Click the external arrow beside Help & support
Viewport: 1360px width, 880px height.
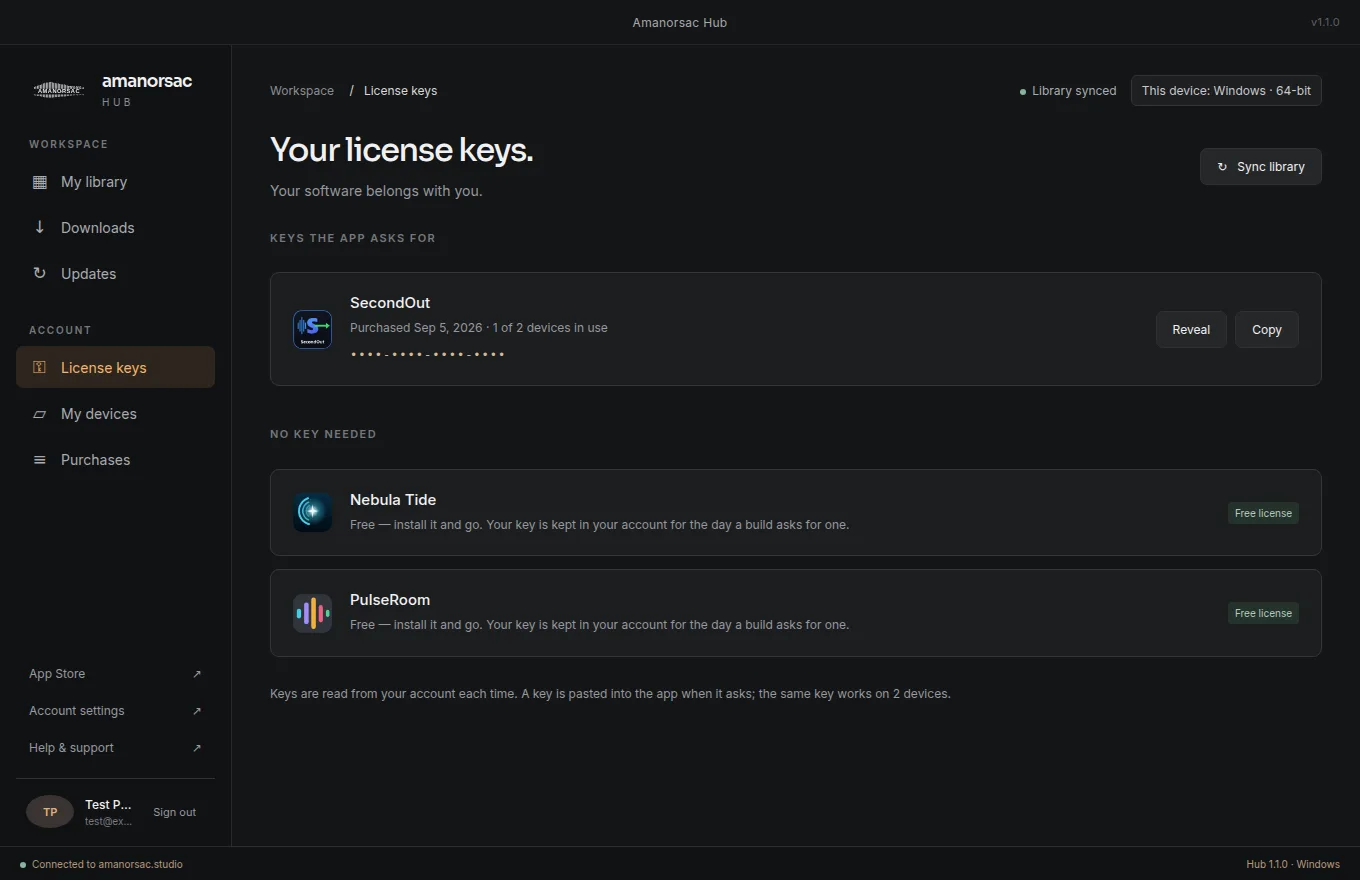click(197, 748)
